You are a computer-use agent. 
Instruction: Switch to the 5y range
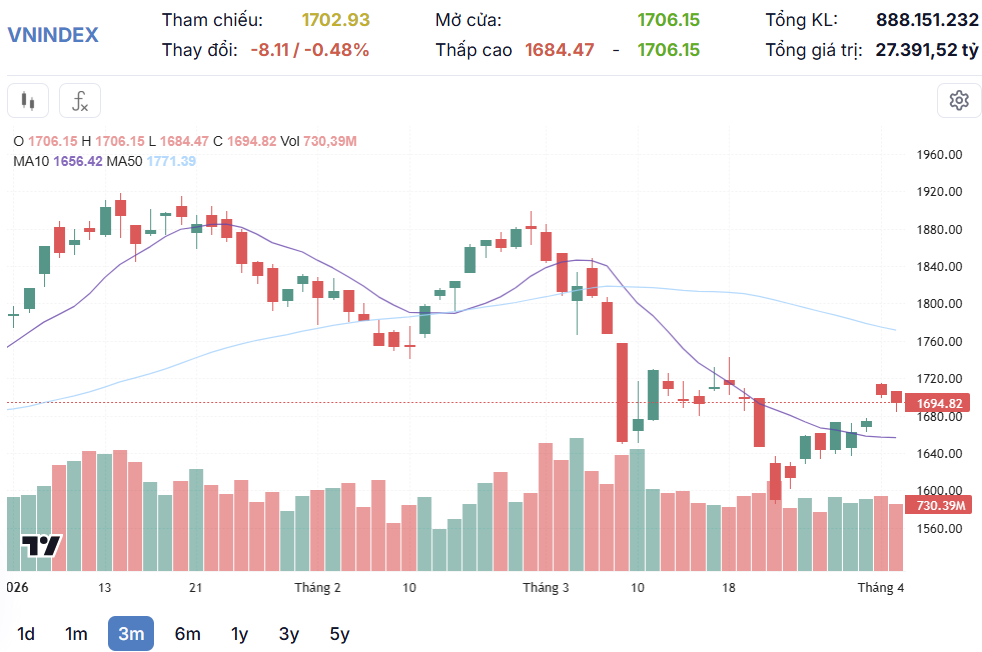340,634
